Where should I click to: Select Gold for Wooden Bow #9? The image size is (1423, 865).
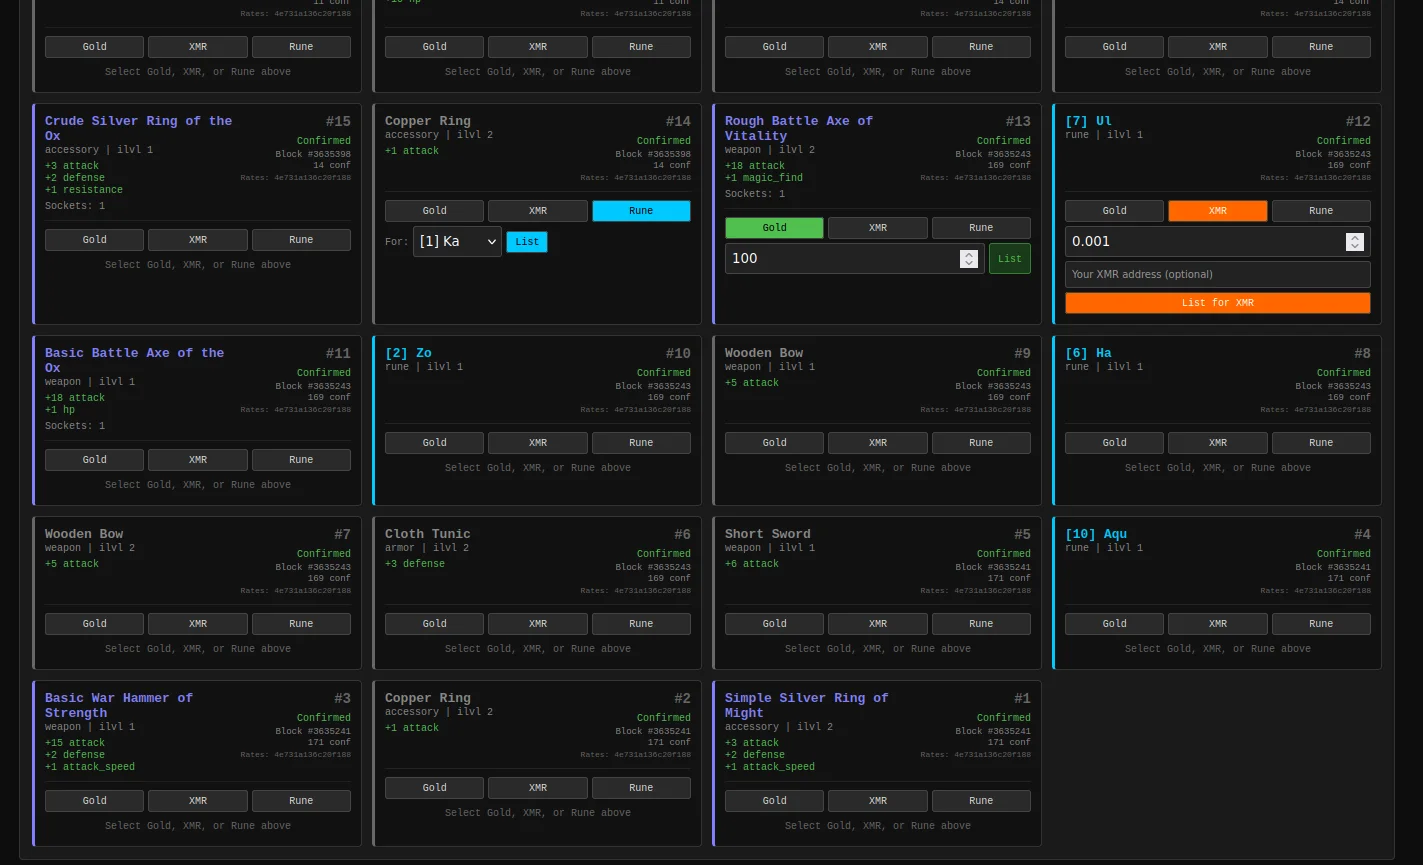click(774, 443)
